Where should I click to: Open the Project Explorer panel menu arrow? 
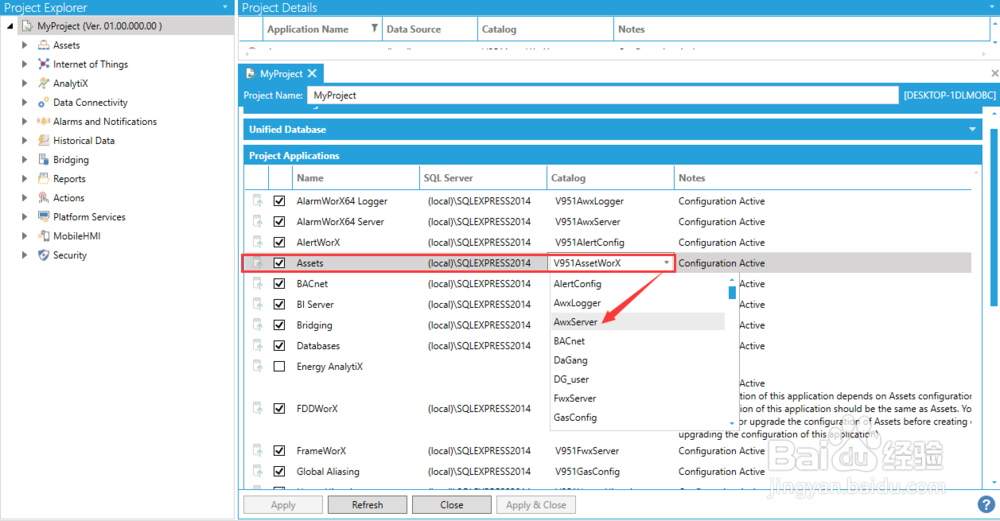225,7
